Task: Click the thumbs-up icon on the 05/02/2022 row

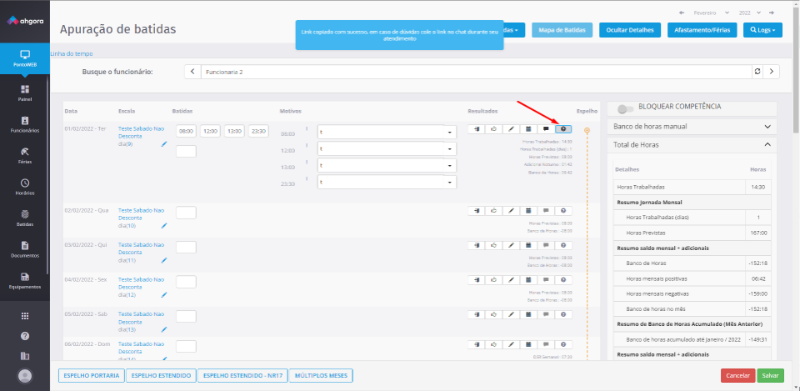Action: coord(494,314)
